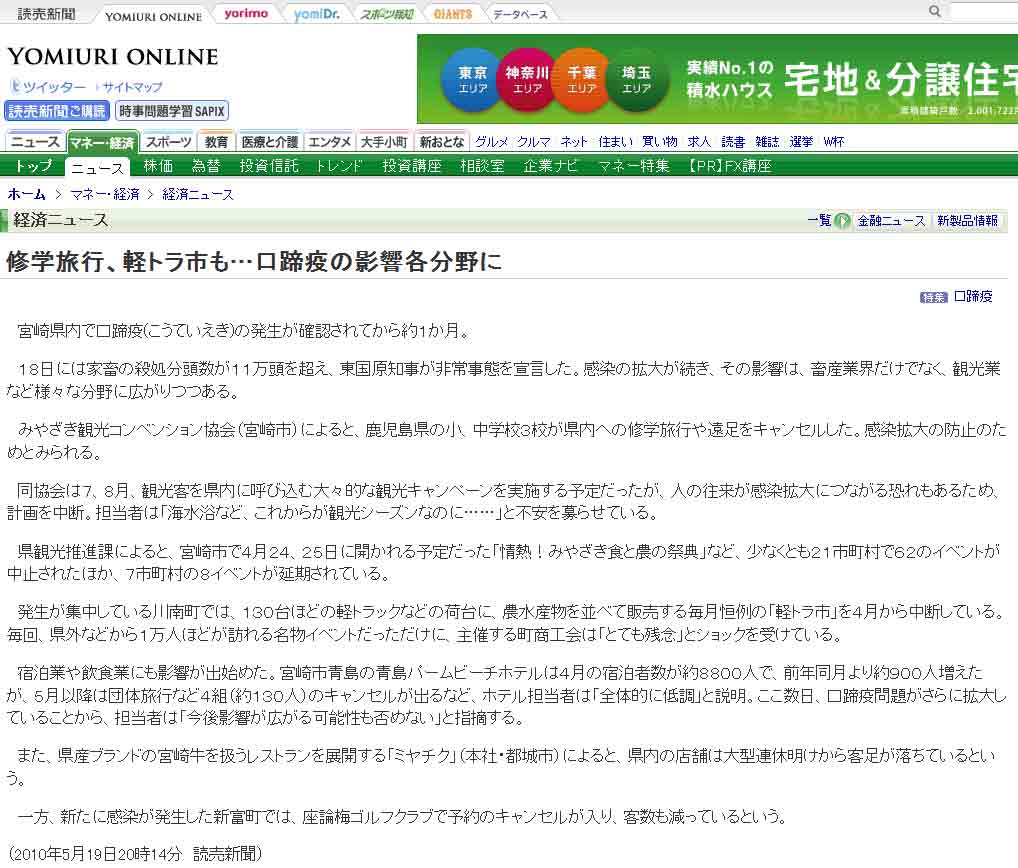Open the Twitter link with bird icon
Viewport: 1018px width, 868px height.
tap(48, 87)
